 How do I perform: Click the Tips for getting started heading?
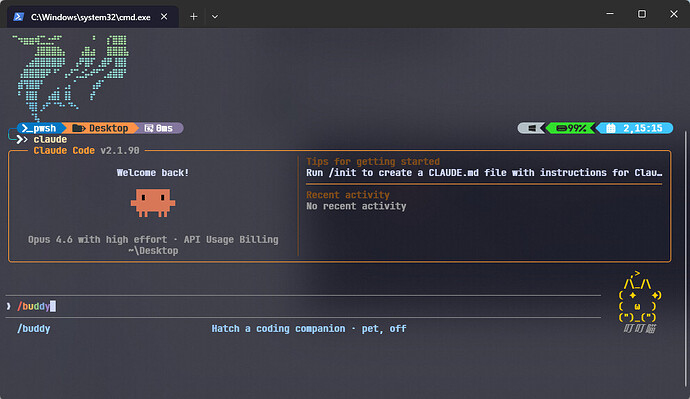coord(373,161)
